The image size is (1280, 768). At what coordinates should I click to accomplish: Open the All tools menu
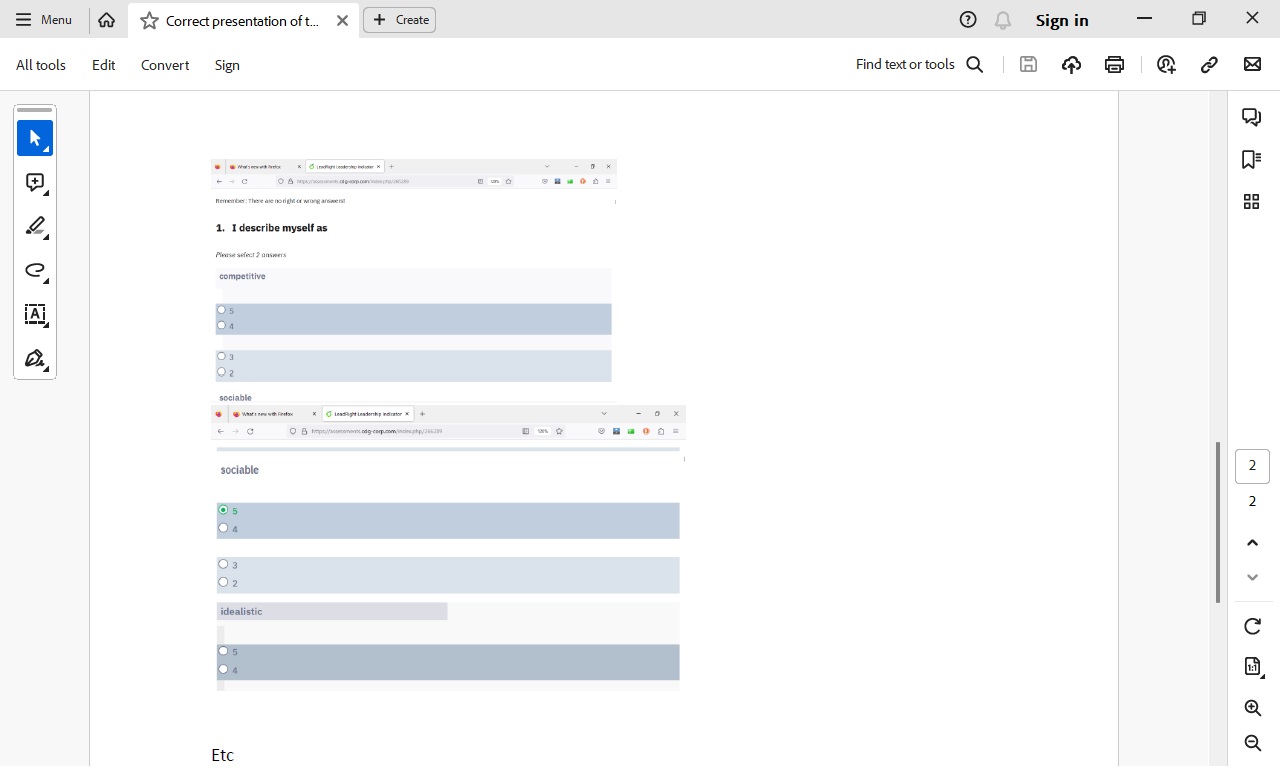tap(41, 65)
